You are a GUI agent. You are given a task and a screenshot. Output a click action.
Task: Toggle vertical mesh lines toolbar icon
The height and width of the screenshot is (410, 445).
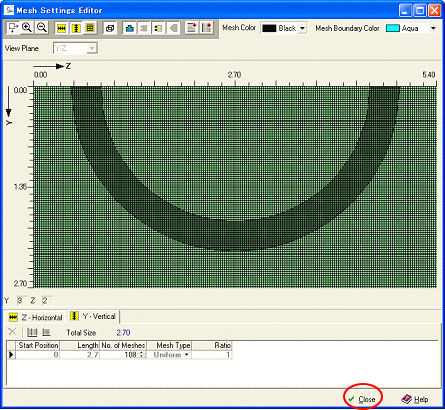click(x=76, y=28)
